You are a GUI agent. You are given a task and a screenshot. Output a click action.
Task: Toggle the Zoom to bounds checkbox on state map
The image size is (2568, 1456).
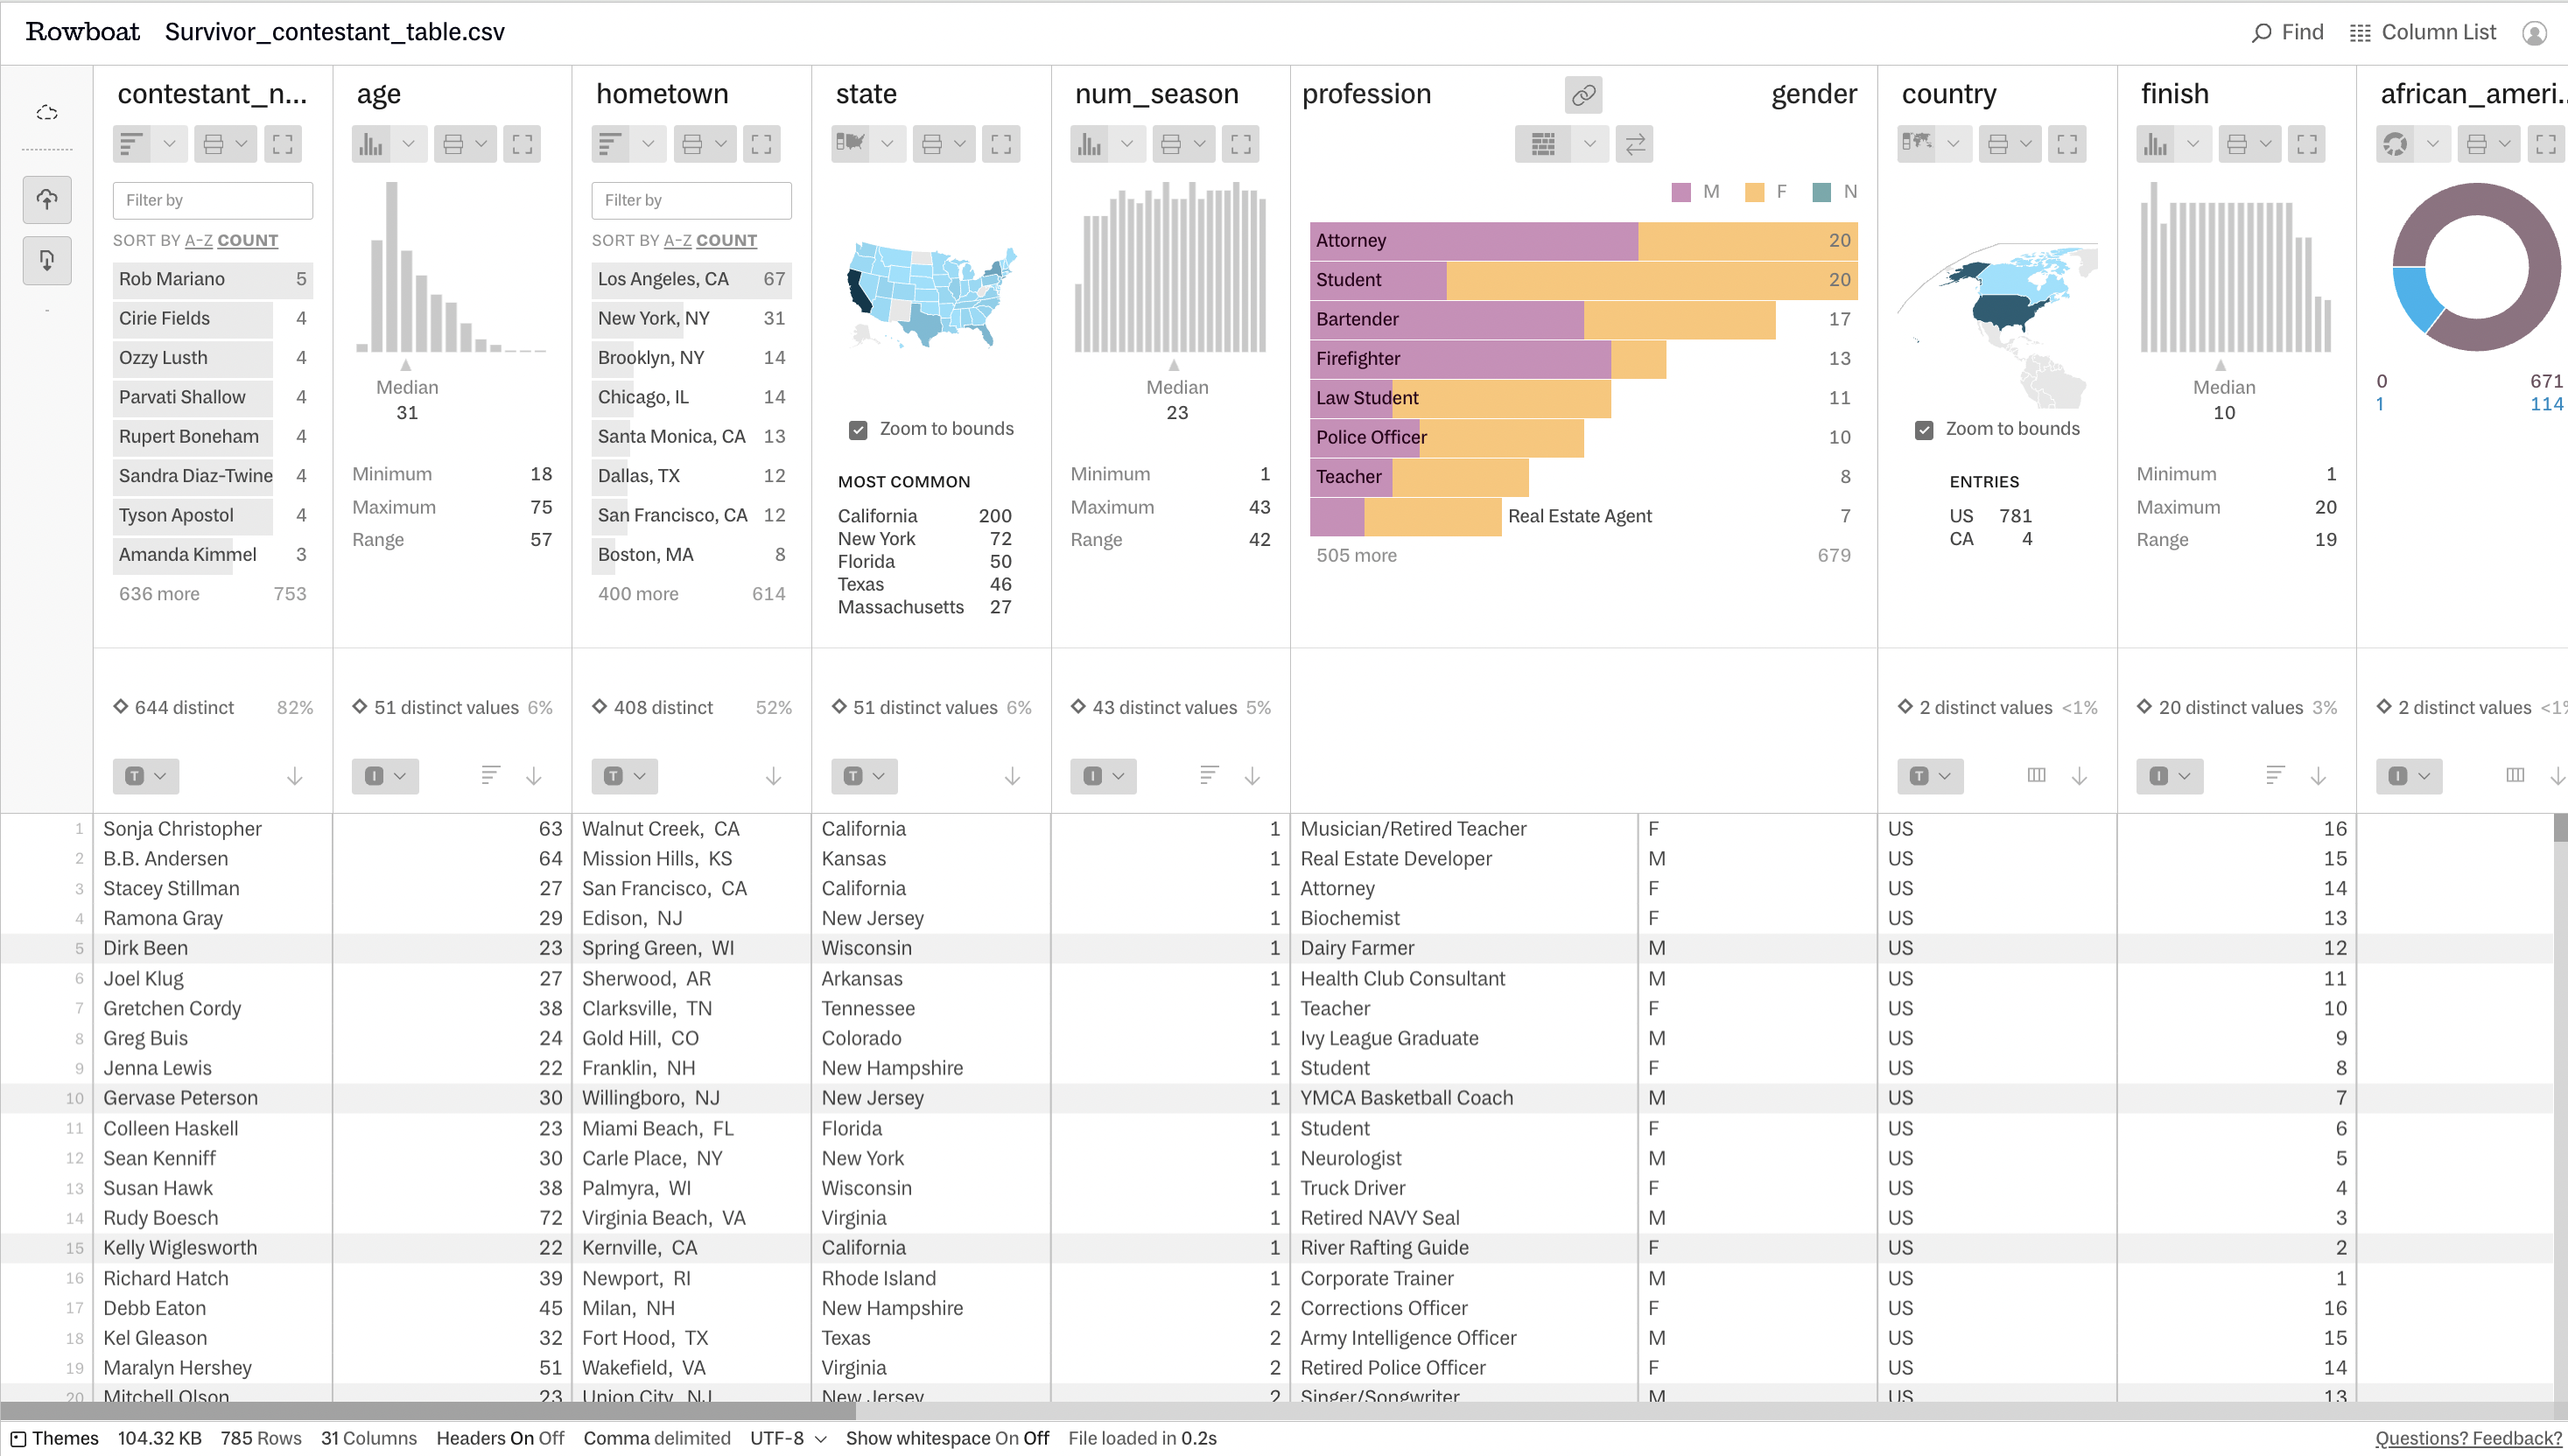[x=853, y=429]
